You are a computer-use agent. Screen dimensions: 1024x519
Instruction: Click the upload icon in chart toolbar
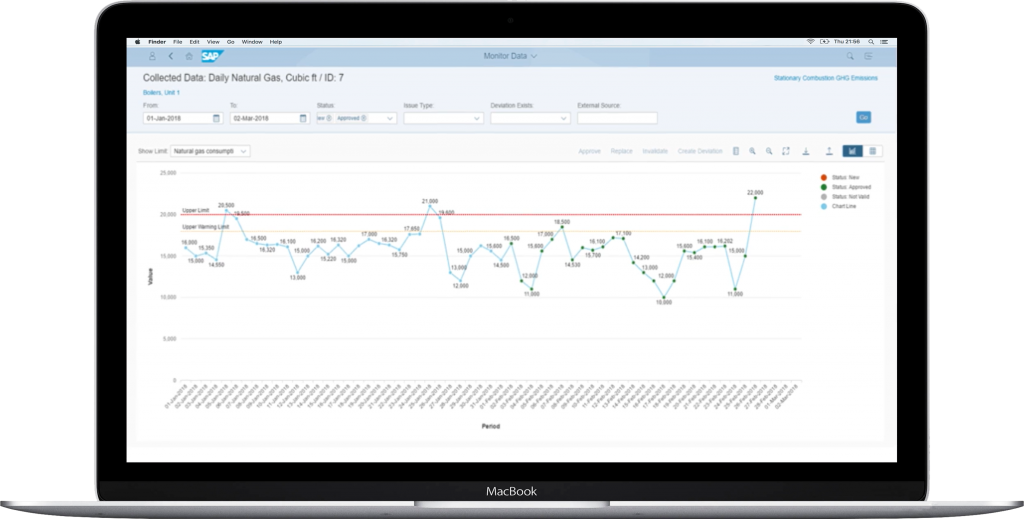click(829, 151)
